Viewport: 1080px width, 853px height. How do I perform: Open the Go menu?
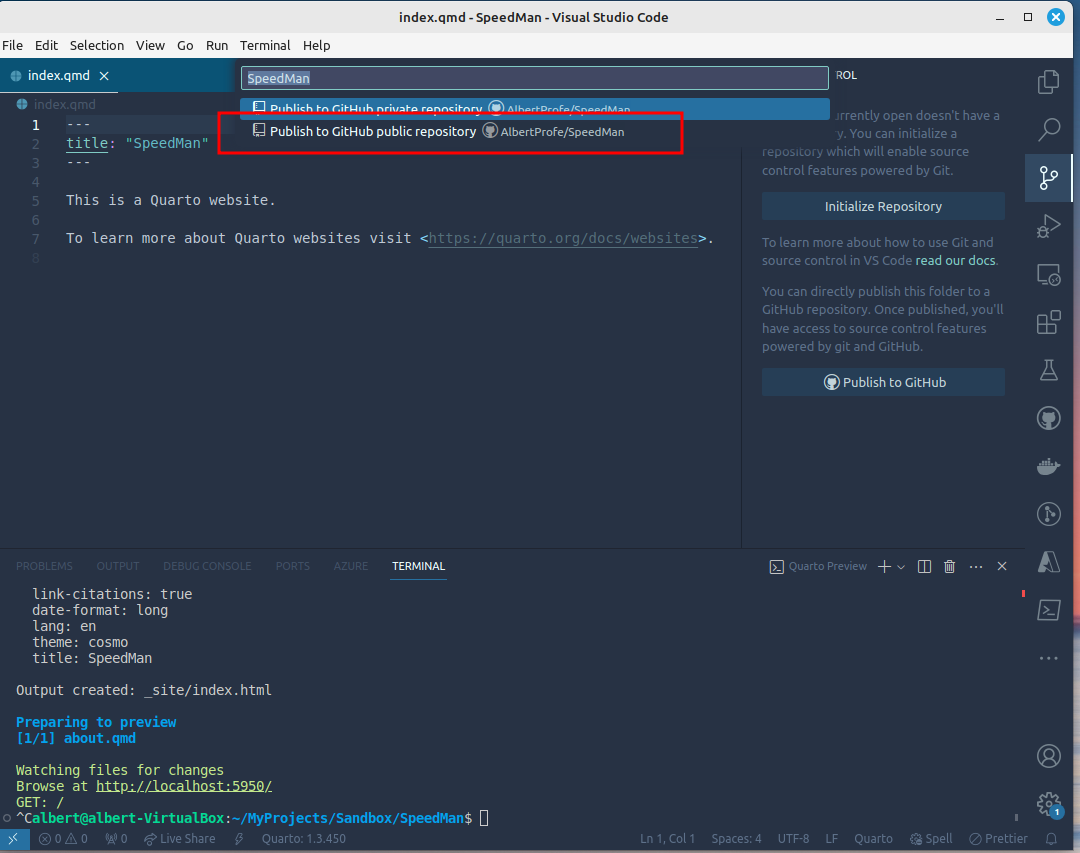pos(185,45)
